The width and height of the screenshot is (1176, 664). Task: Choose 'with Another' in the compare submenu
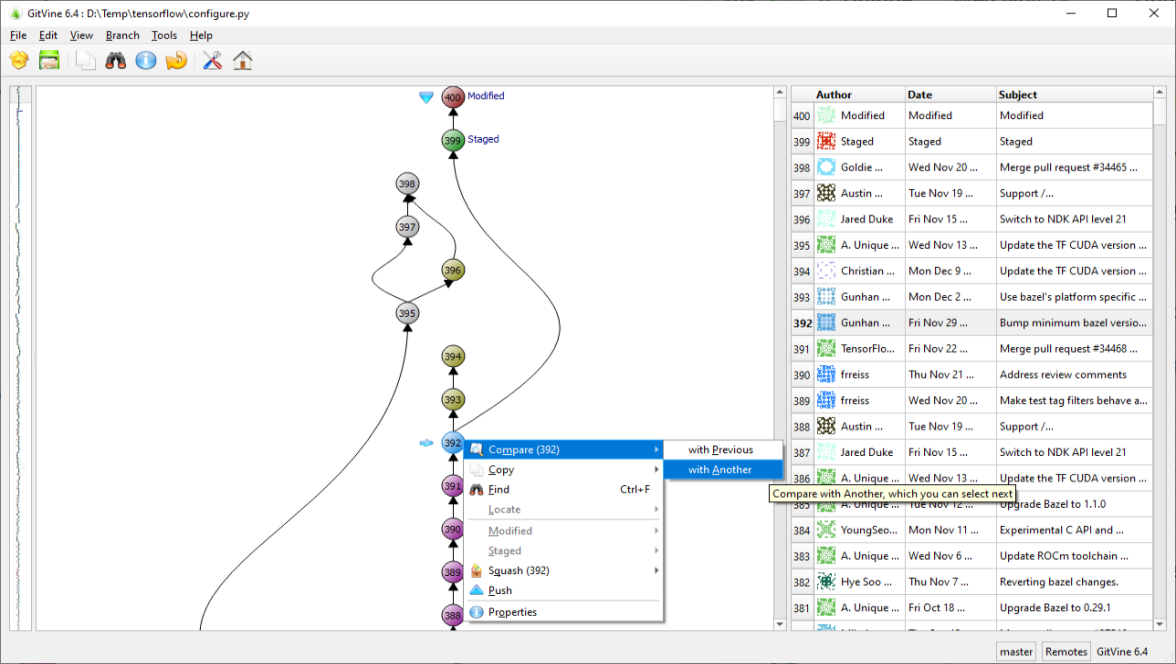[723, 469]
